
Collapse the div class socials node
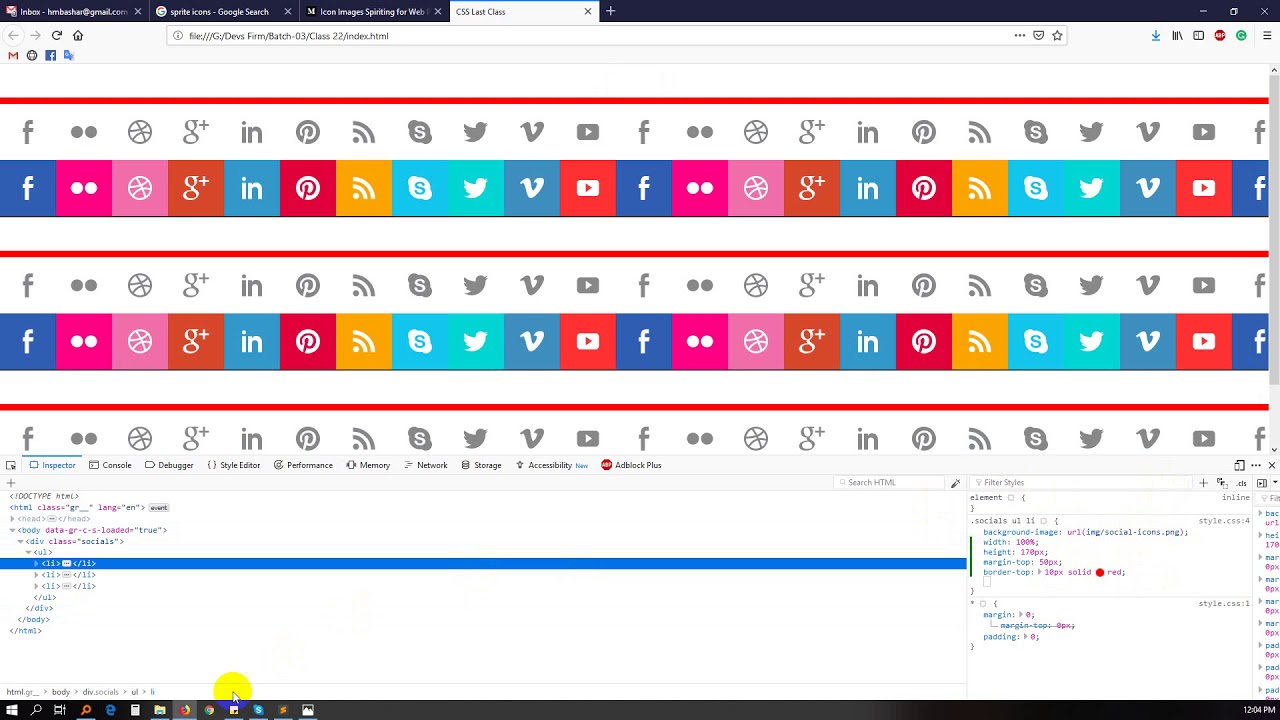click(20, 541)
